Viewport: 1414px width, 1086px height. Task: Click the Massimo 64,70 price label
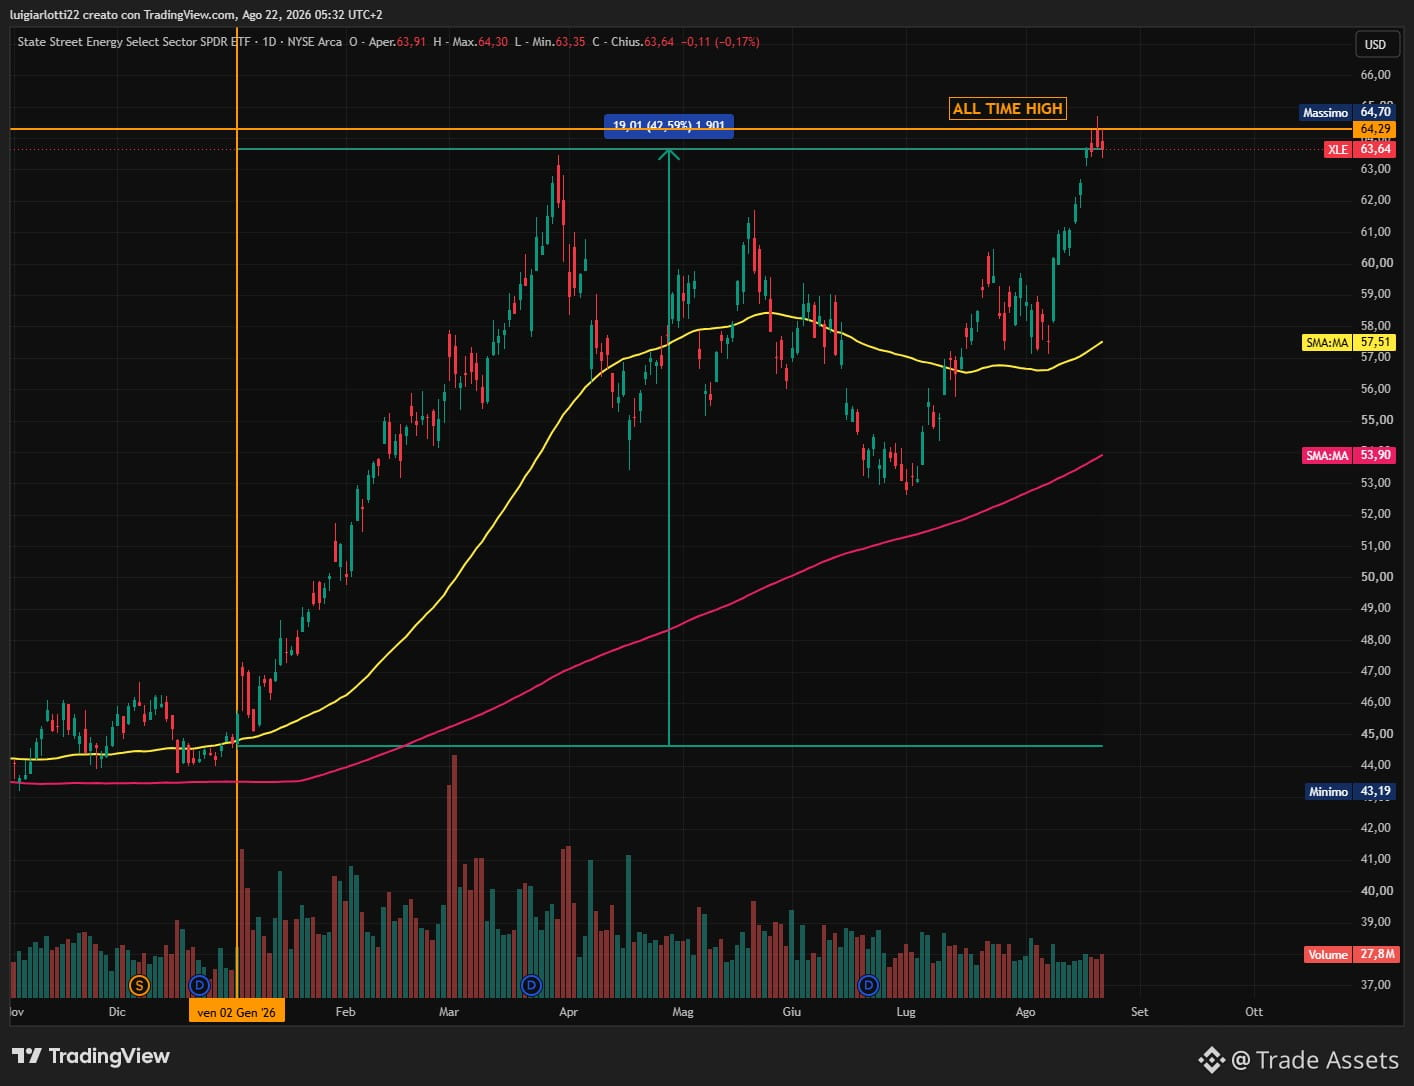tap(1347, 112)
